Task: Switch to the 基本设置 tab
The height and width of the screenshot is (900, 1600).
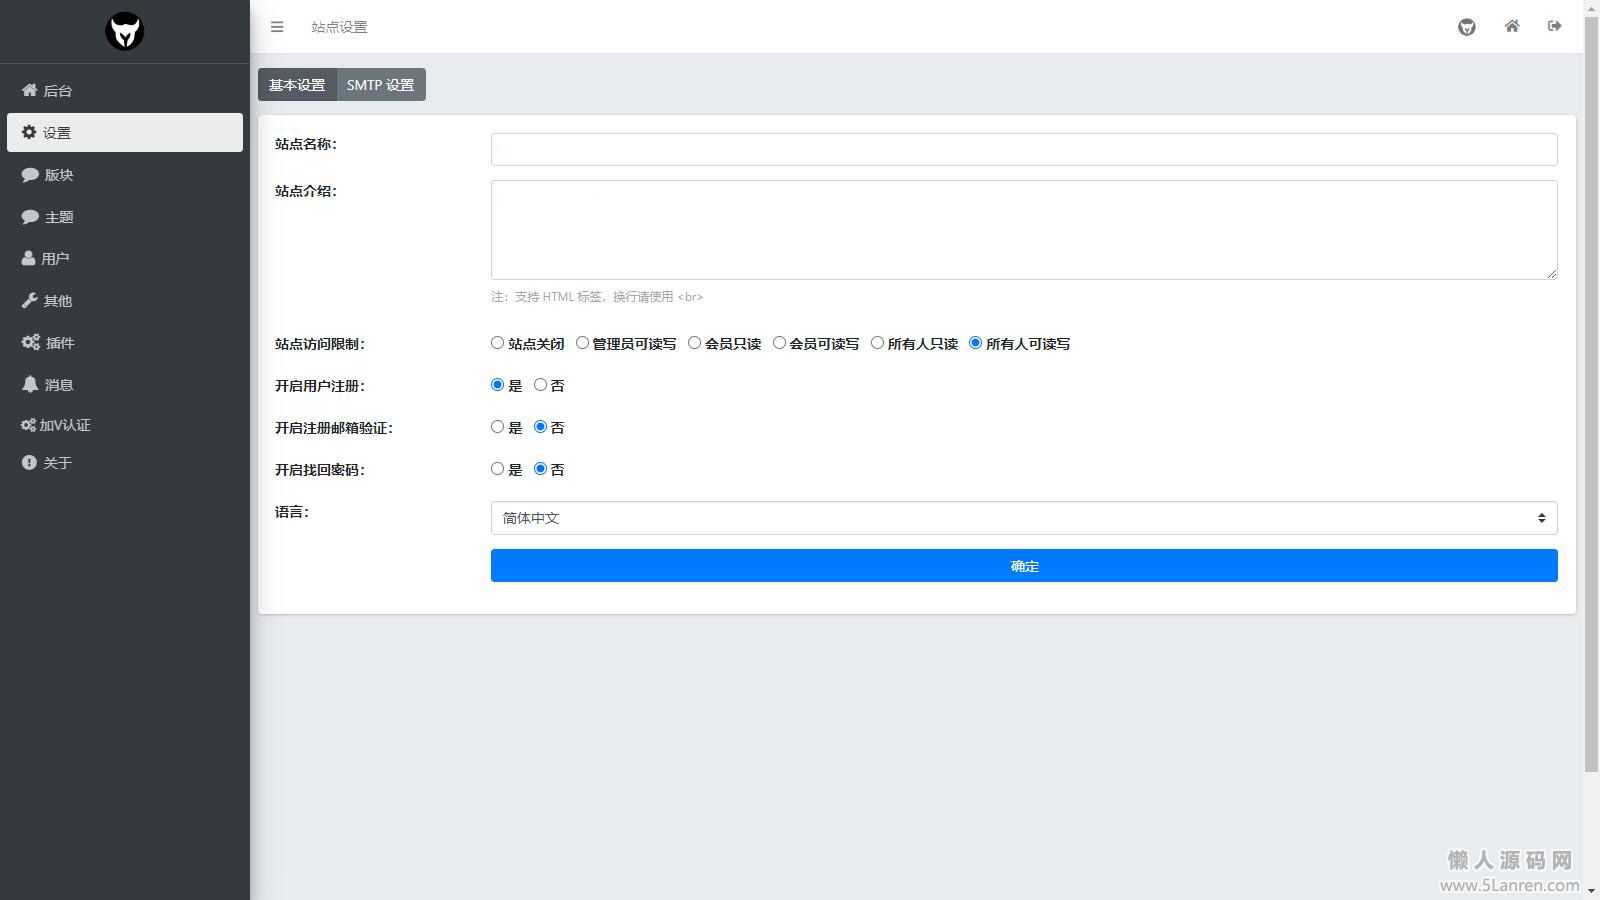Action: [x=297, y=85]
